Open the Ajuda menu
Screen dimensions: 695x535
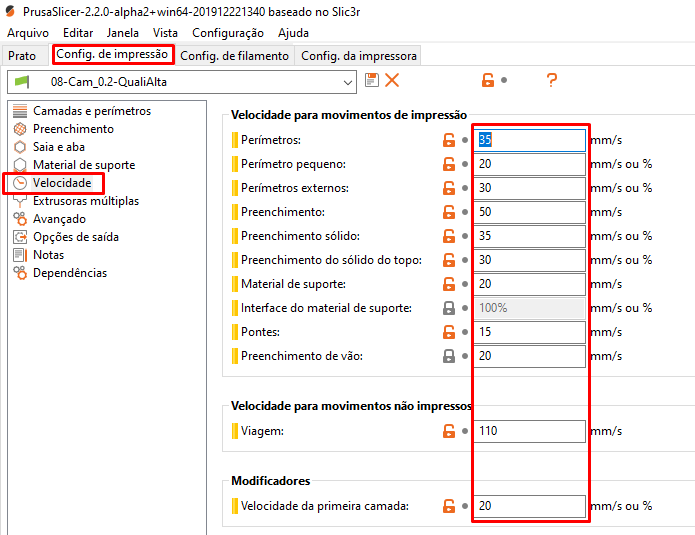(x=293, y=33)
